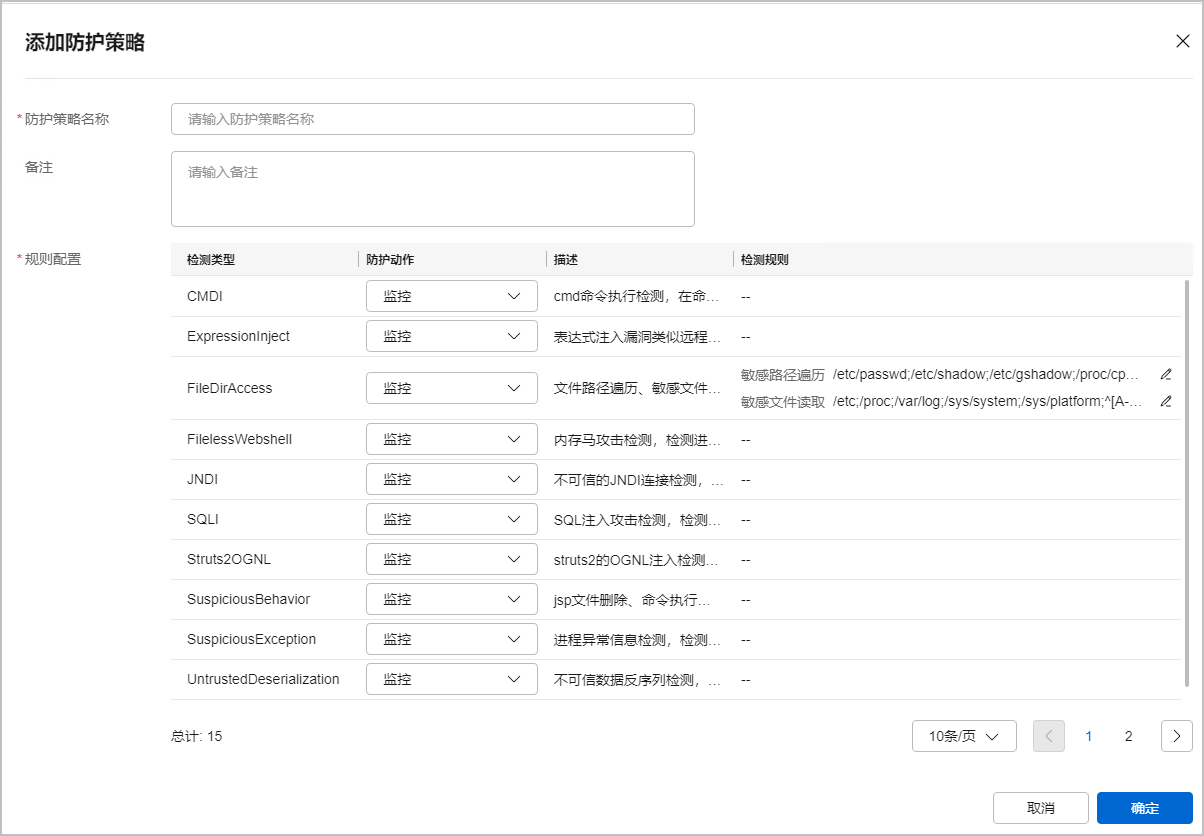Click the 描述 column header

tap(566, 259)
